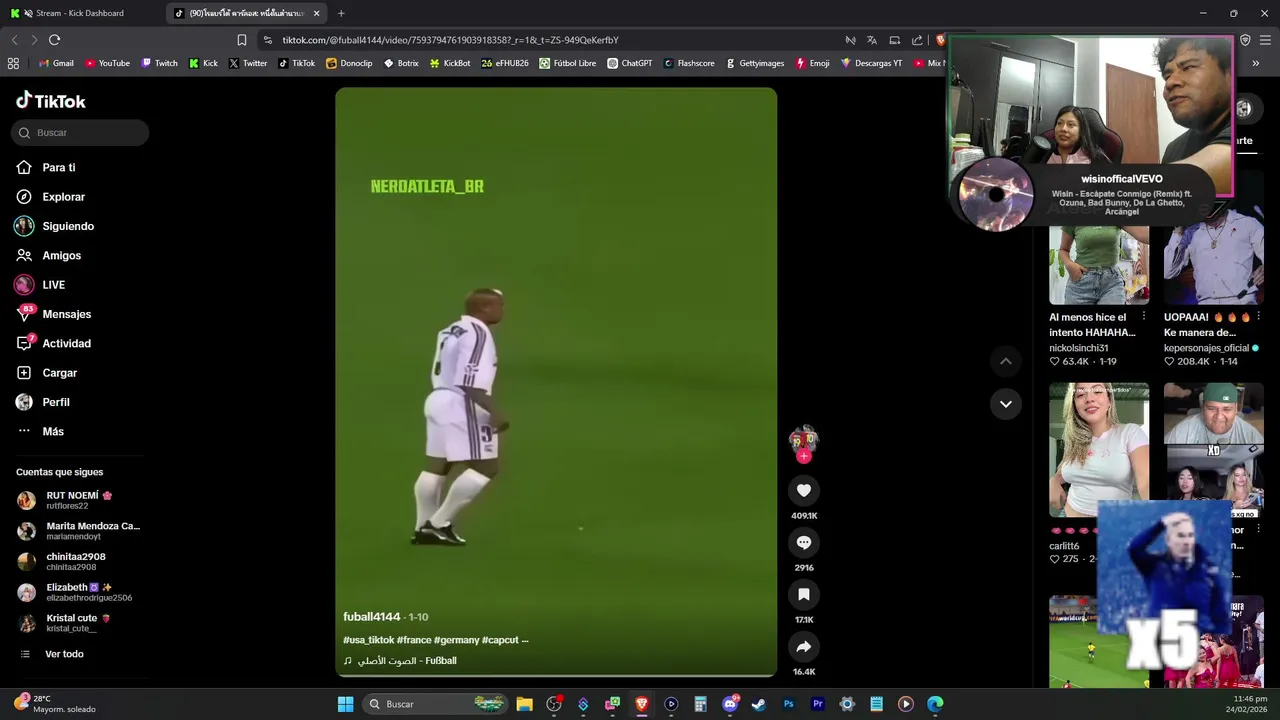Open the Botrix bookmark
The height and width of the screenshot is (720, 1280).
click(x=401, y=63)
